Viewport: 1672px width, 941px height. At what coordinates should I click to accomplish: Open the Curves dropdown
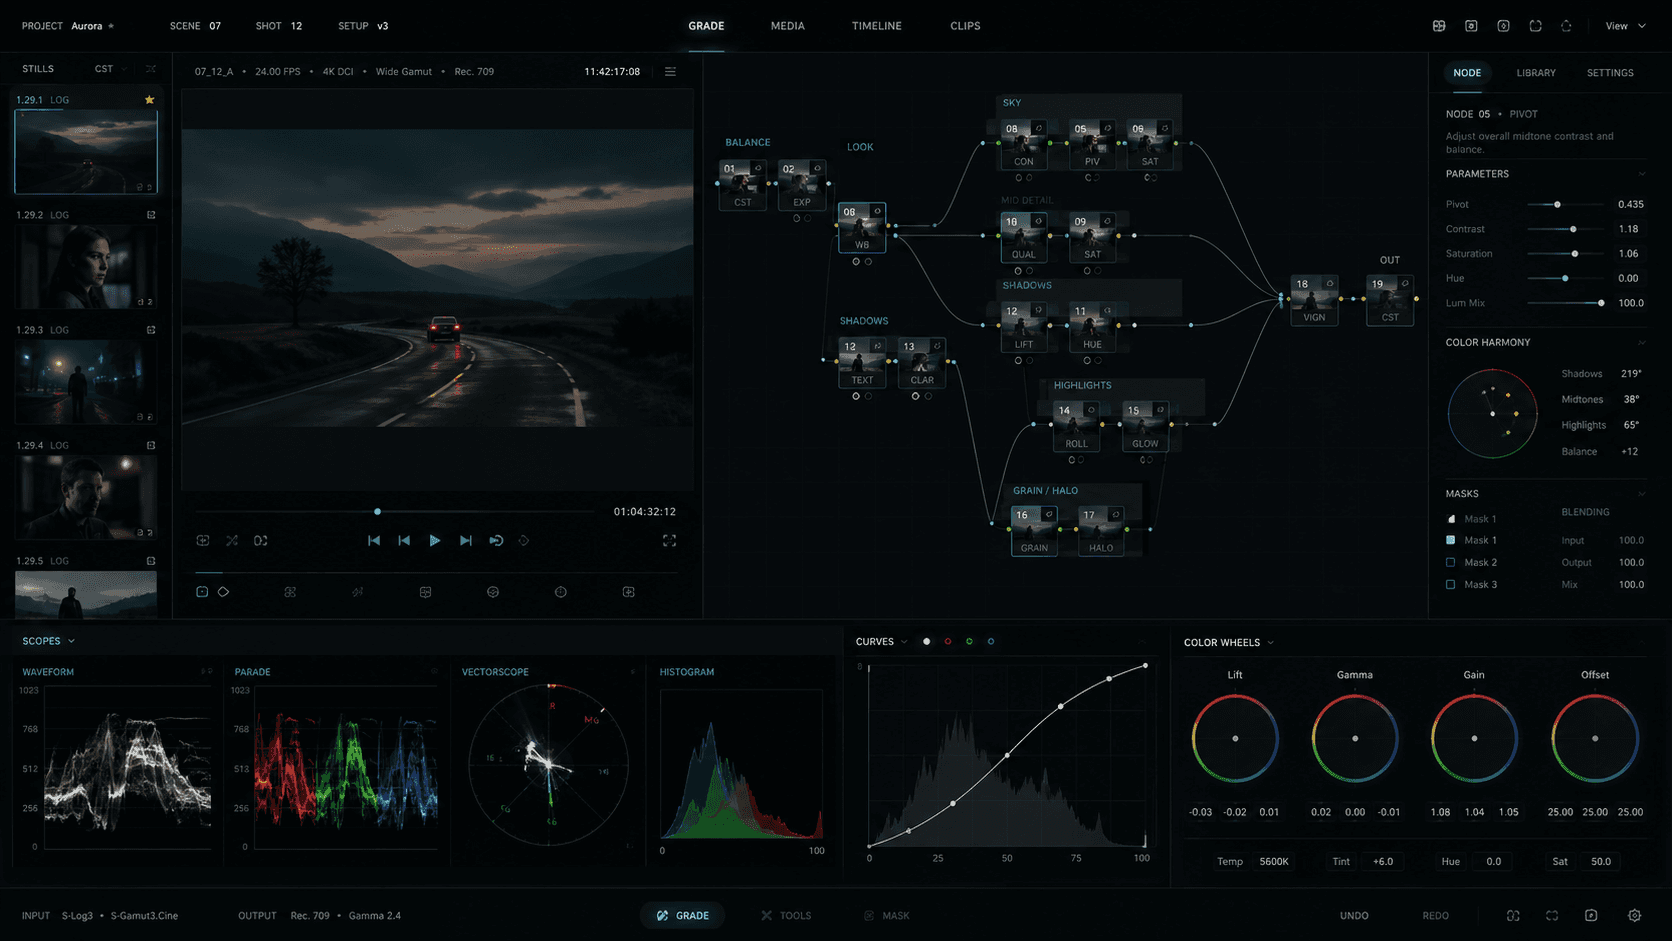[881, 642]
